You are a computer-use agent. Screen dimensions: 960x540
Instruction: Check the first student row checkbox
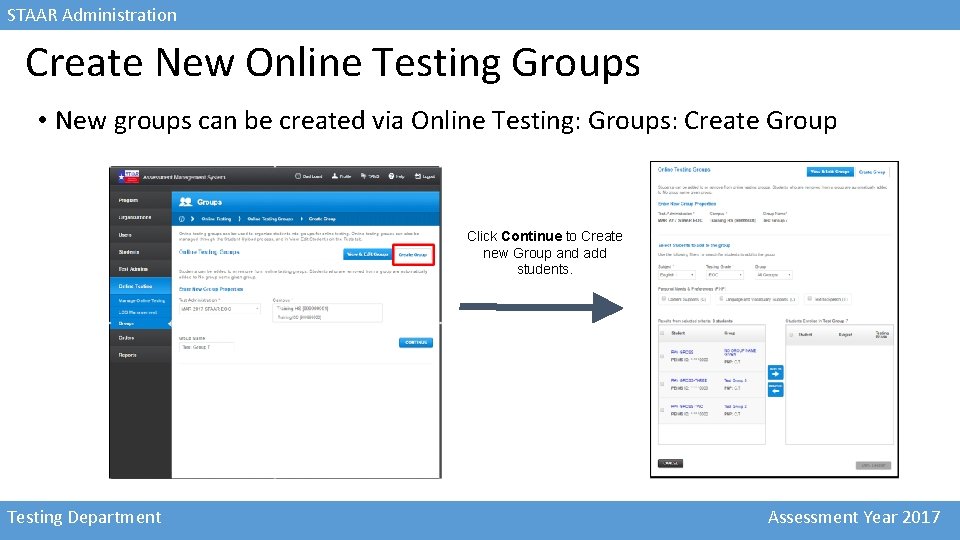(662, 356)
